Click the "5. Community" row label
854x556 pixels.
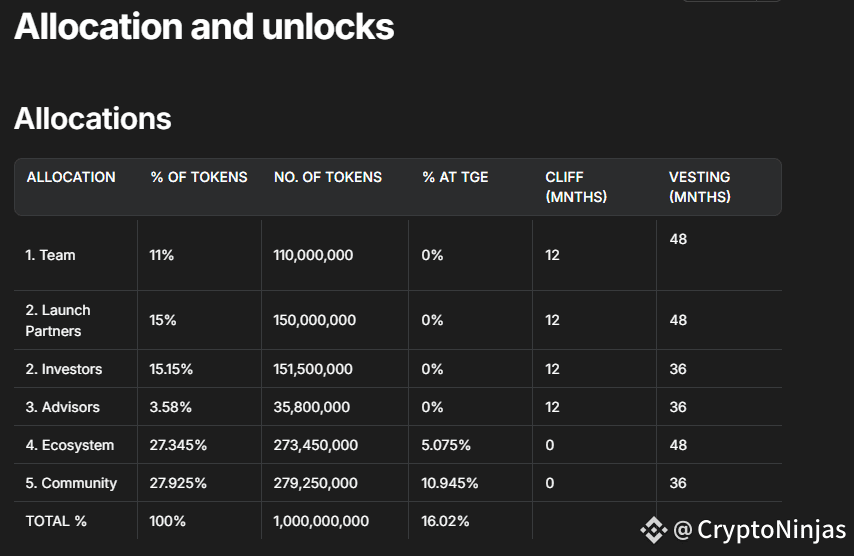tap(71, 483)
